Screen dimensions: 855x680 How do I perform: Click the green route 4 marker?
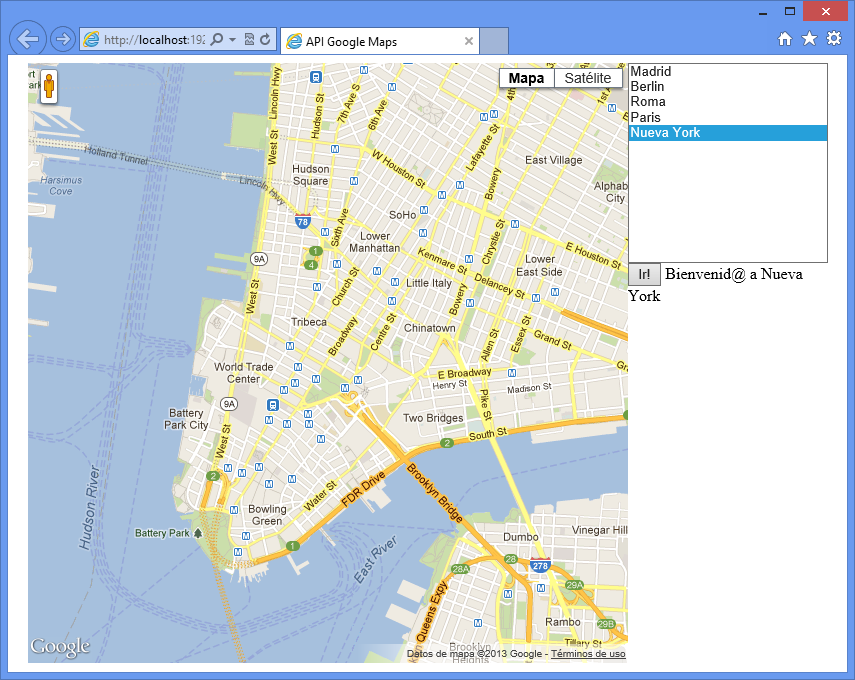tap(311, 265)
